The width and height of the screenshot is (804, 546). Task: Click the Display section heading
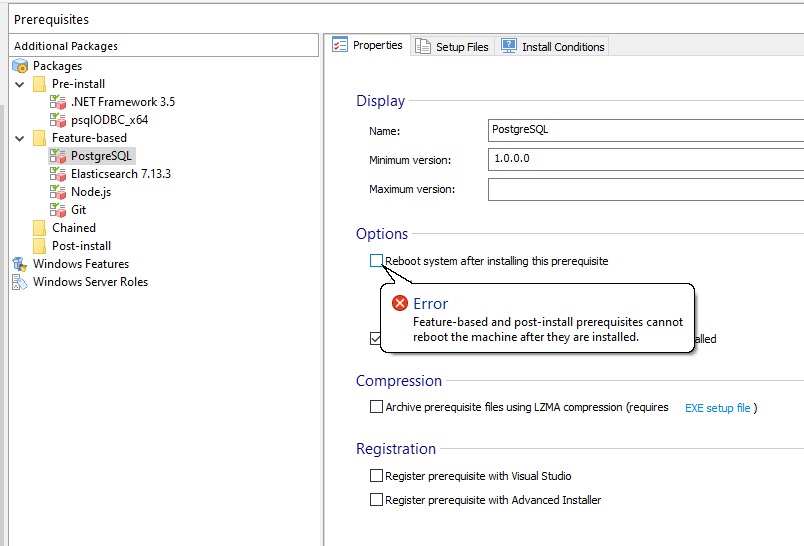[380, 100]
